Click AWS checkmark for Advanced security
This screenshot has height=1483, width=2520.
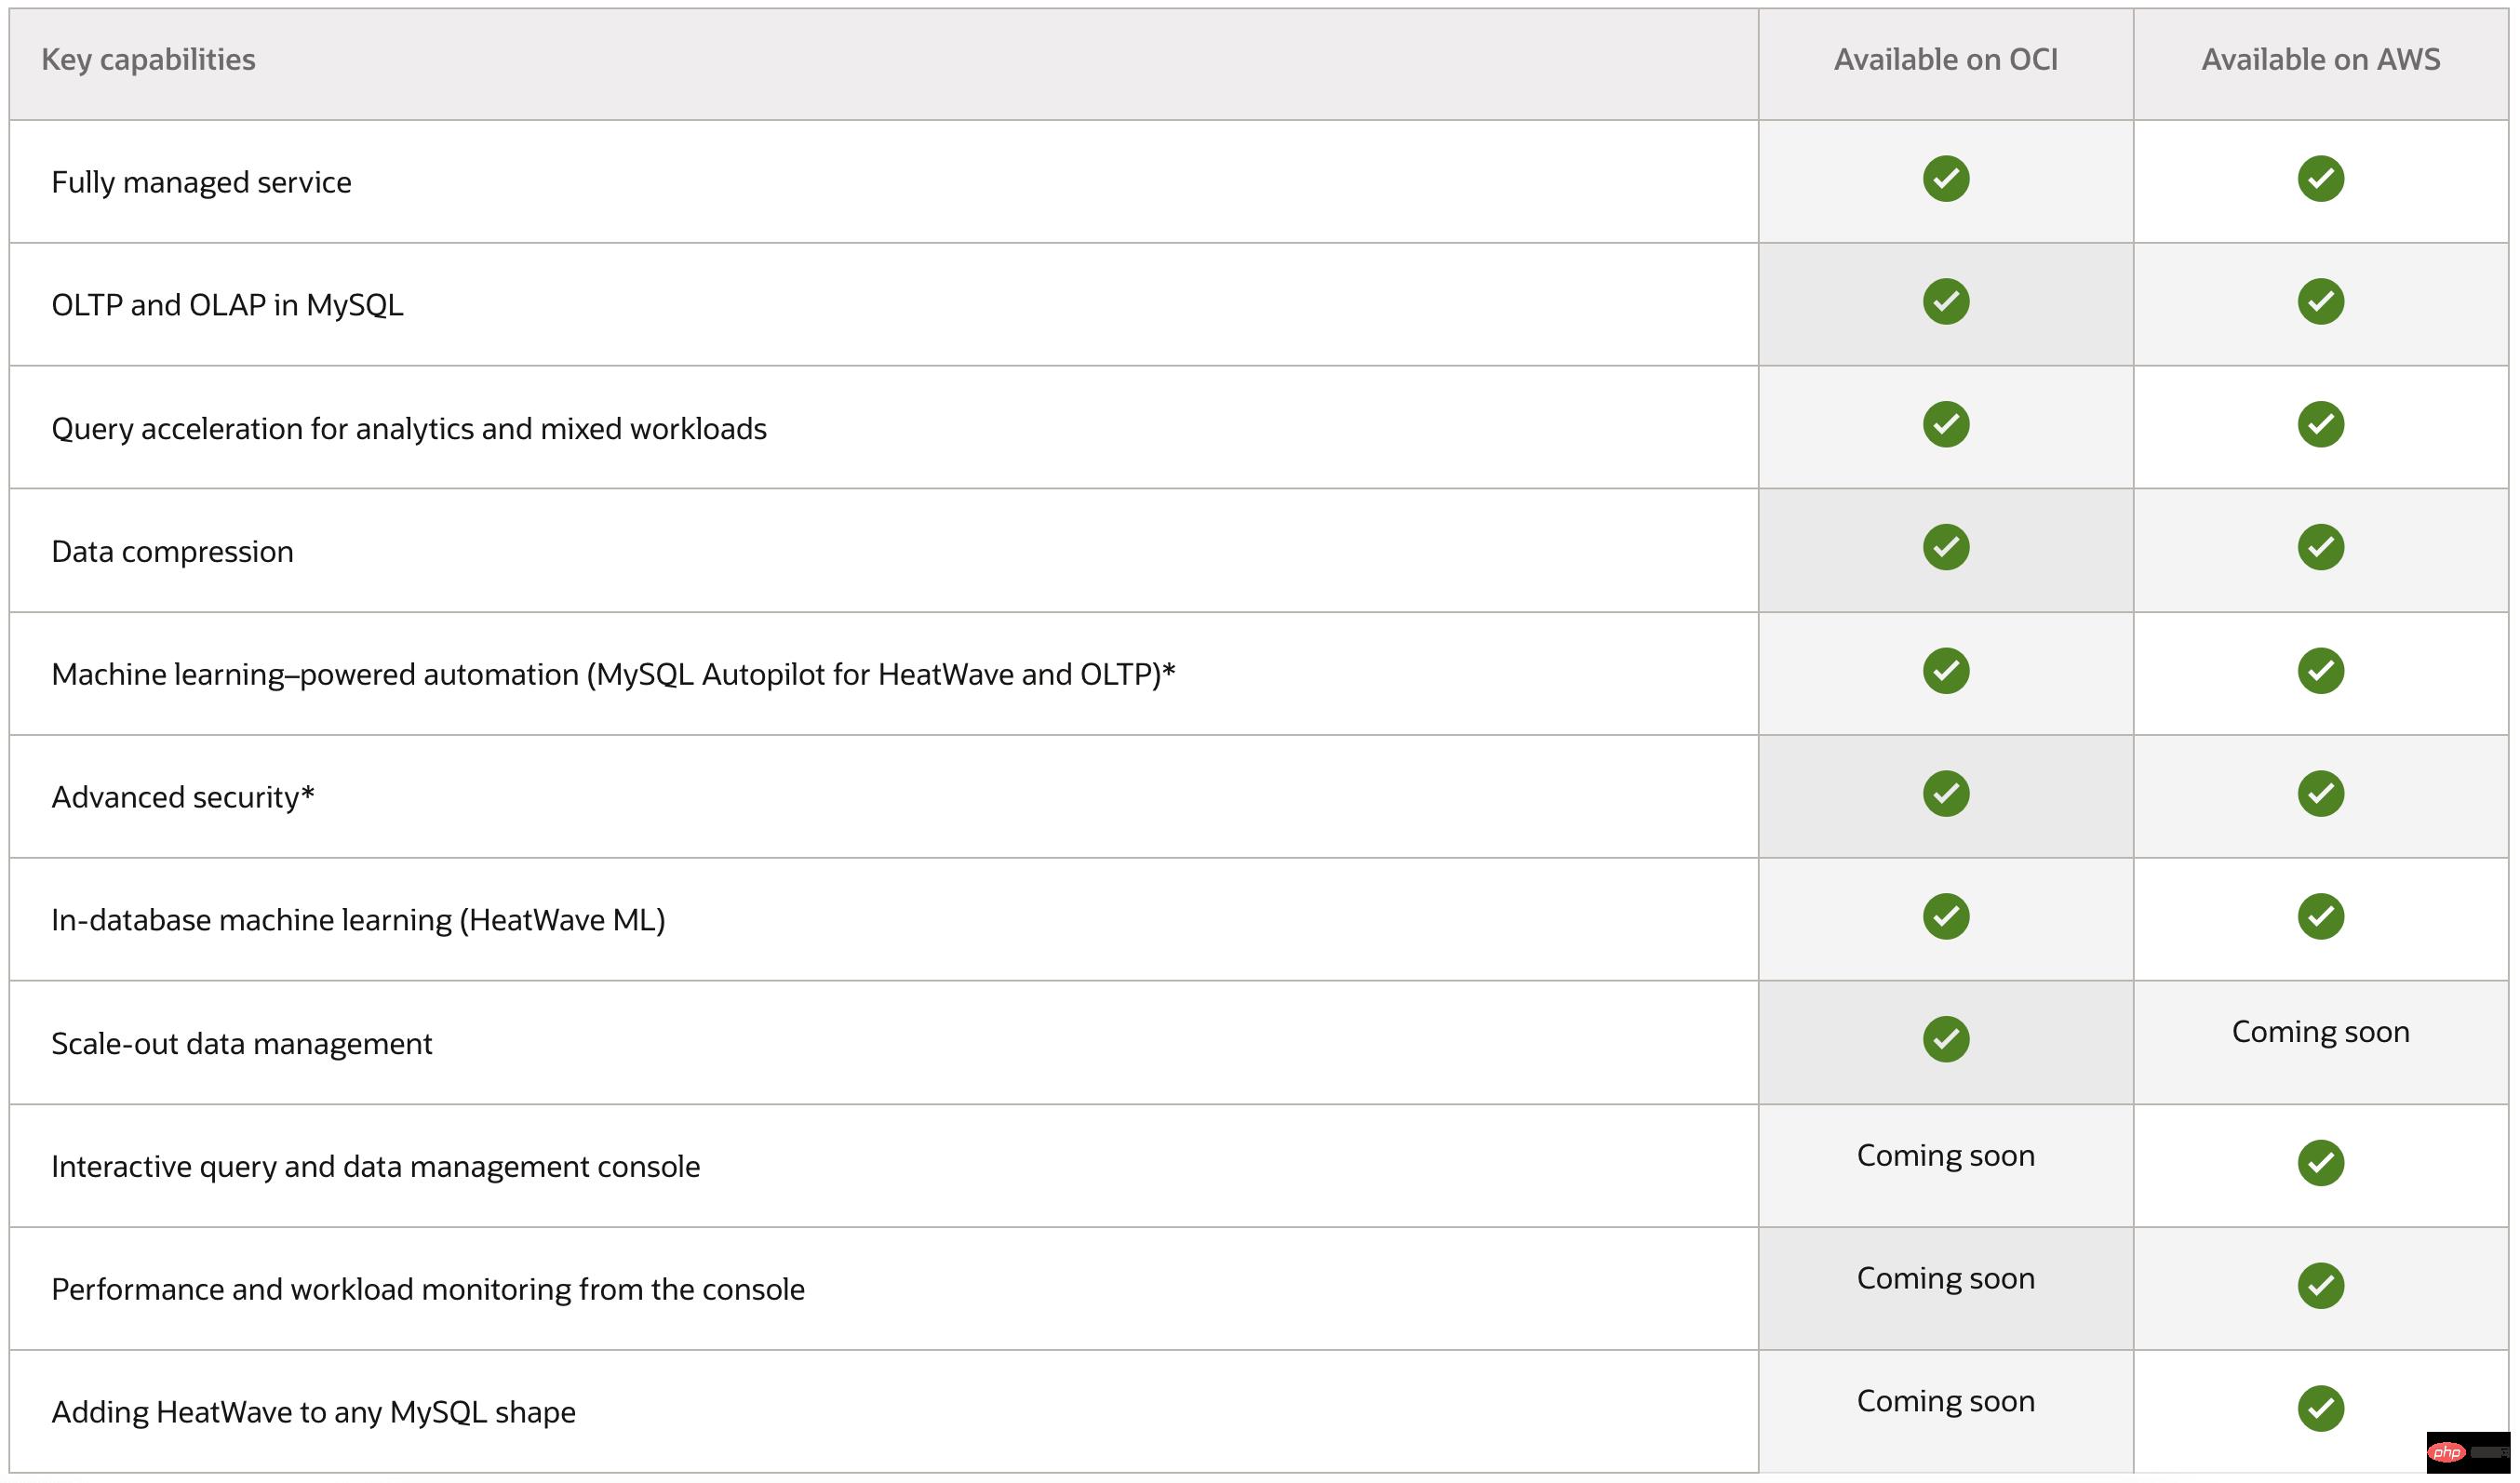click(2320, 794)
